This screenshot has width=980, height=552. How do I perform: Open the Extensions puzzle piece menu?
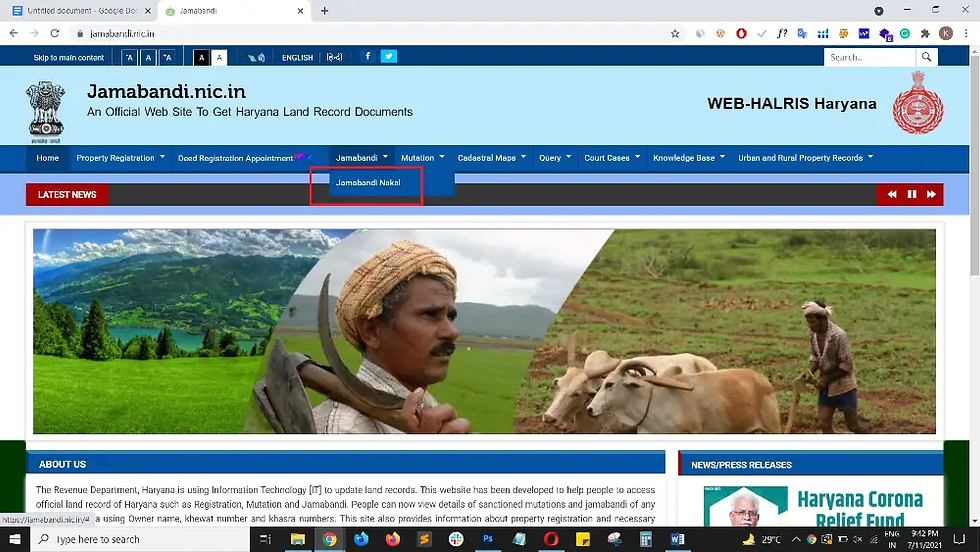925,34
